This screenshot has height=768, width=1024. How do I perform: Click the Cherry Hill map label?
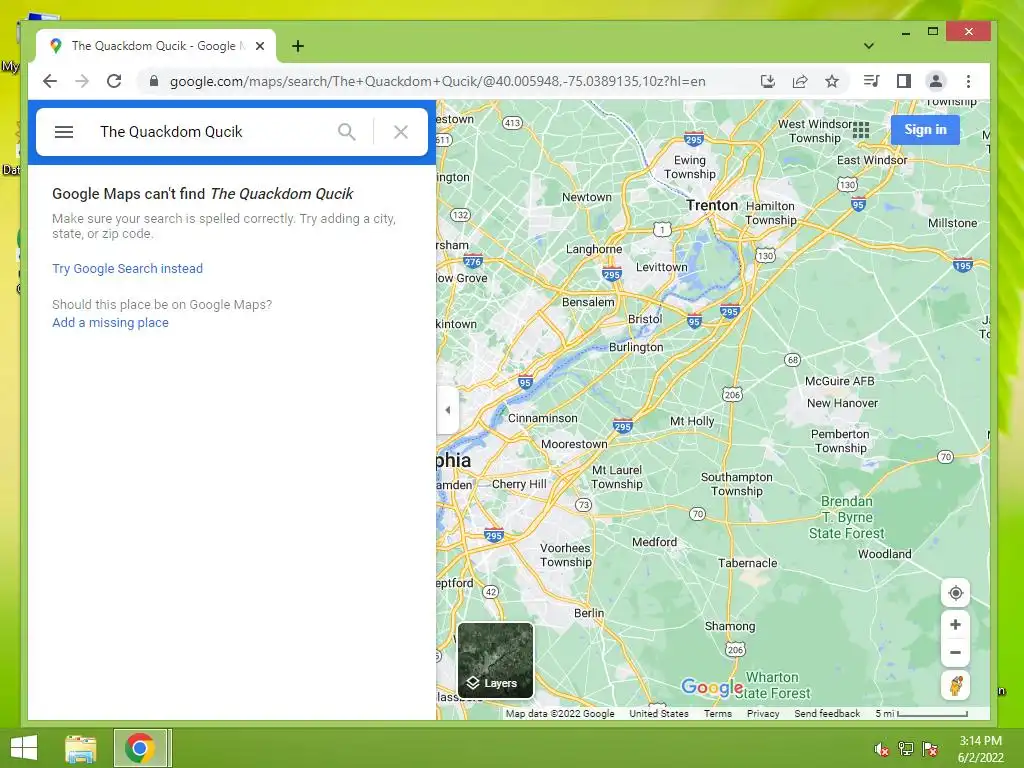519,484
